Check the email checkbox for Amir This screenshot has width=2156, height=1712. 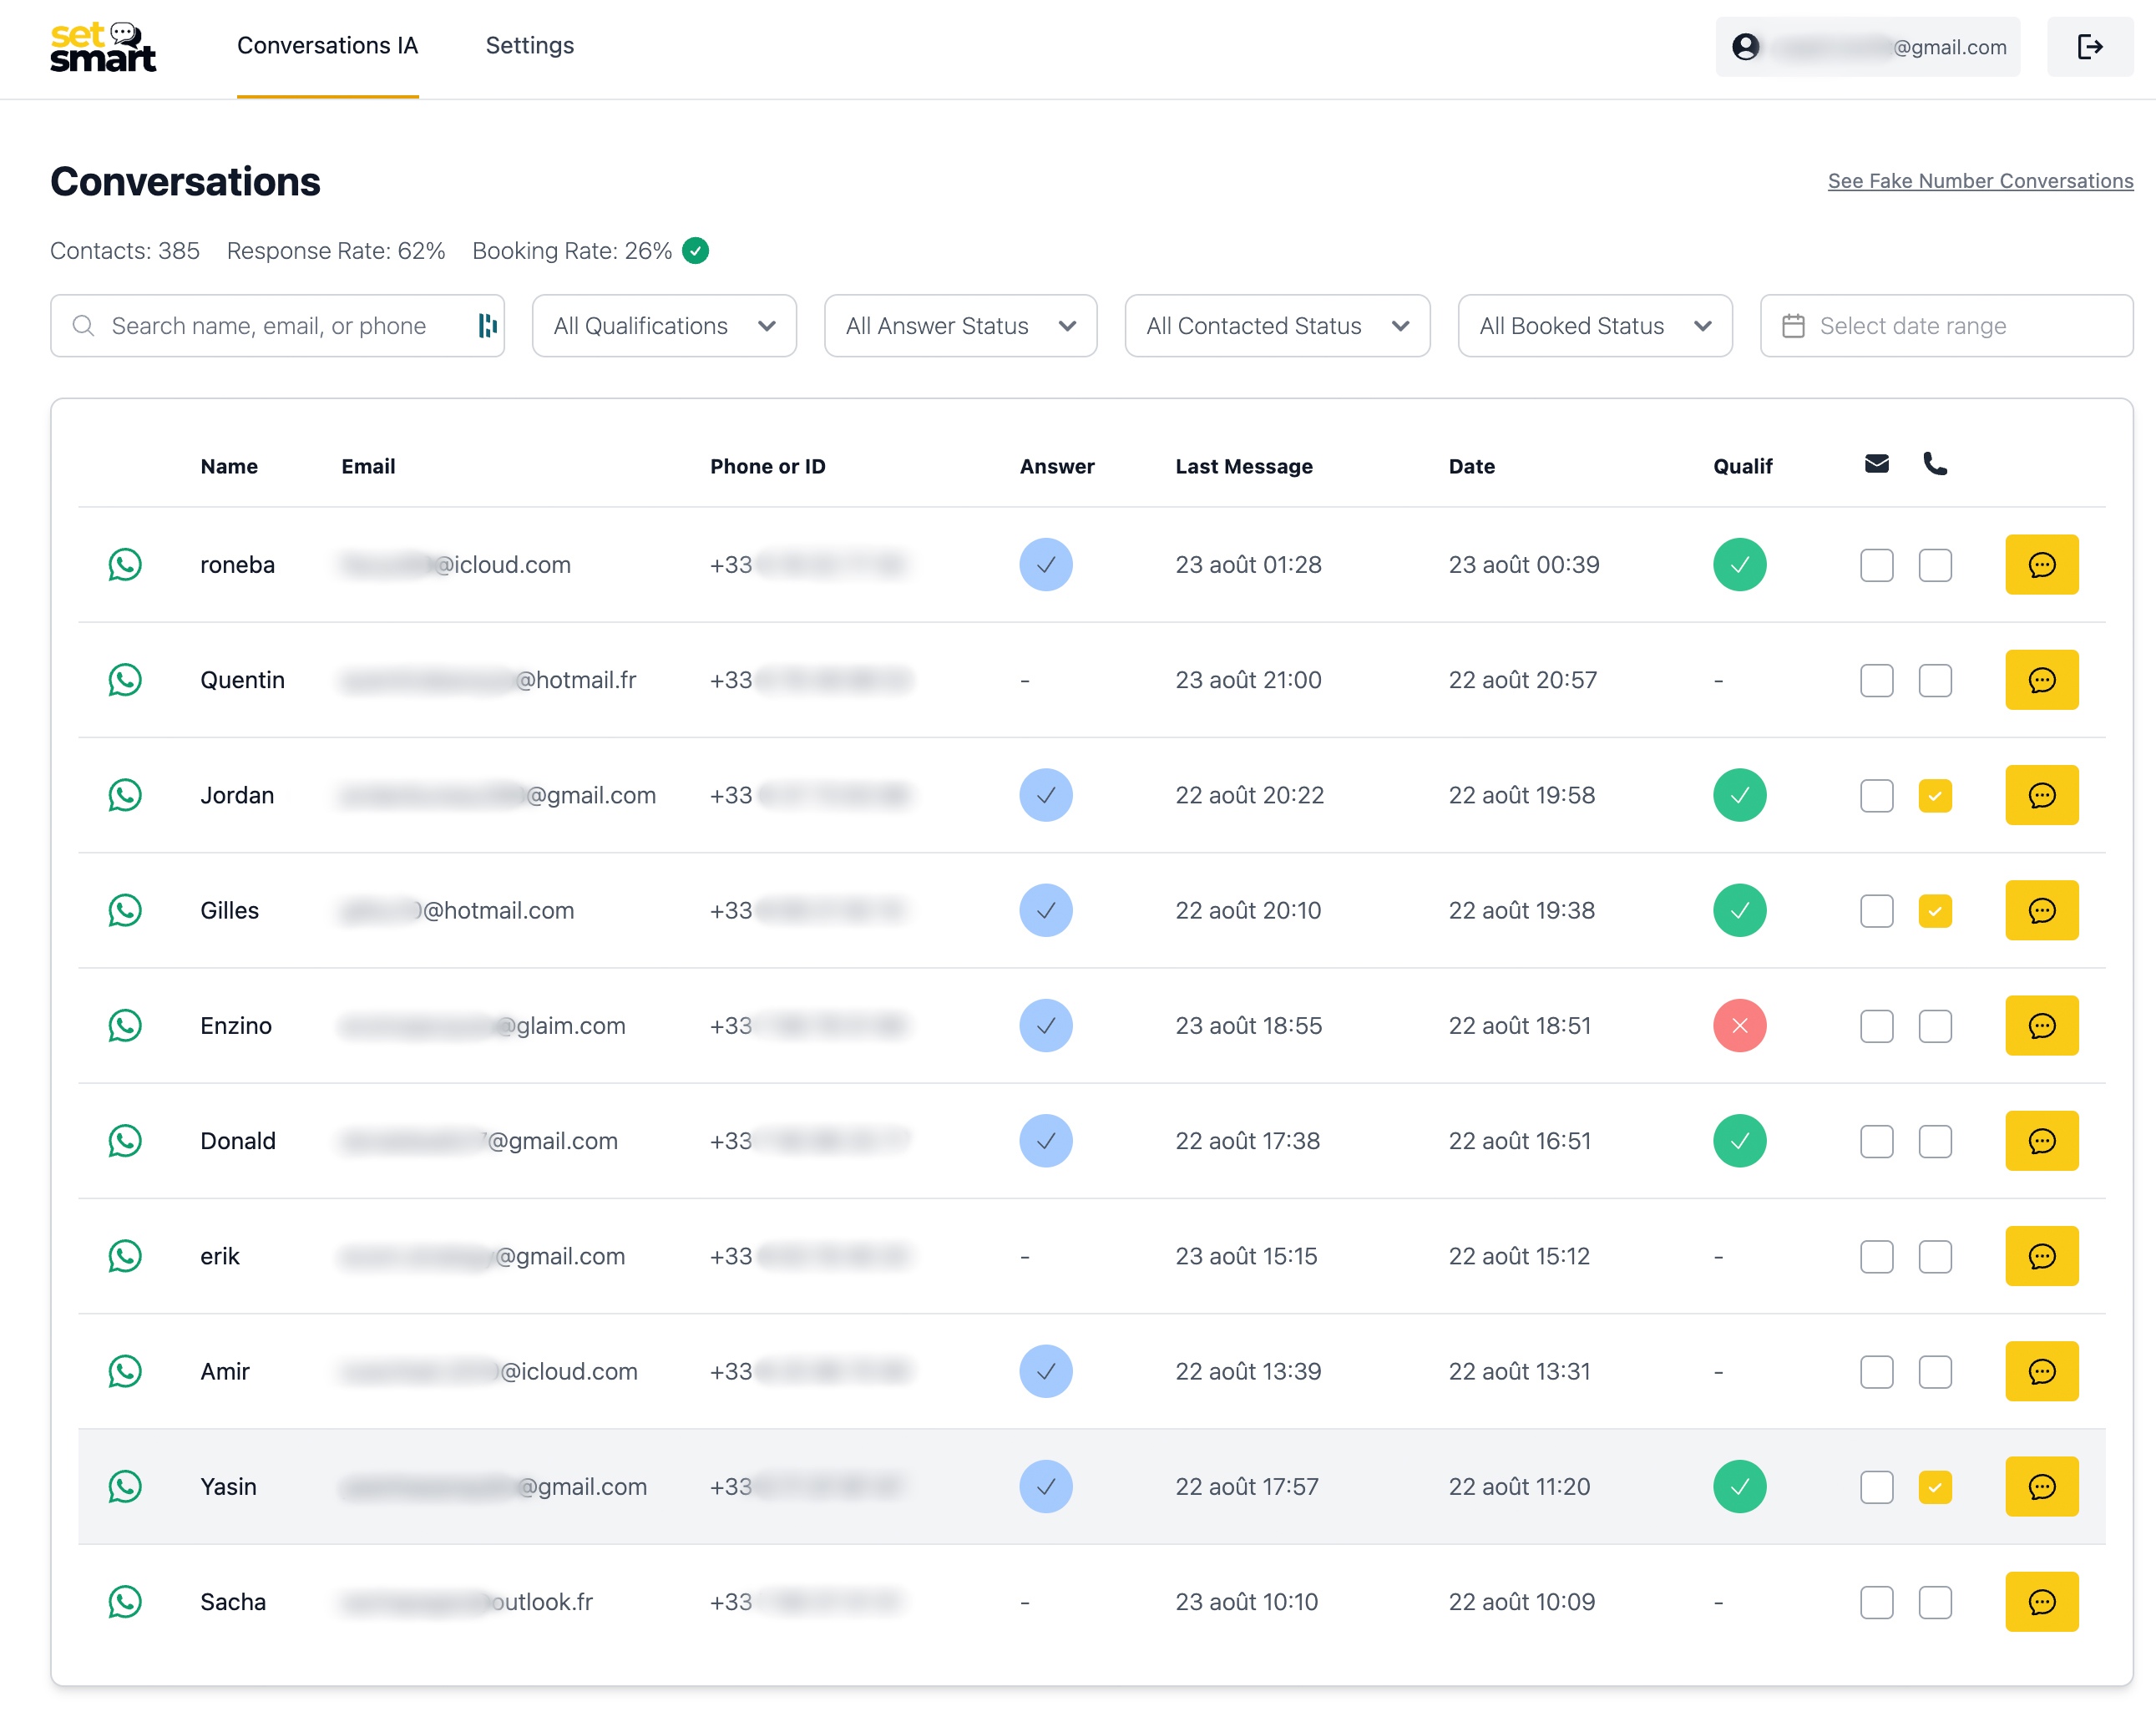click(1876, 1372)
